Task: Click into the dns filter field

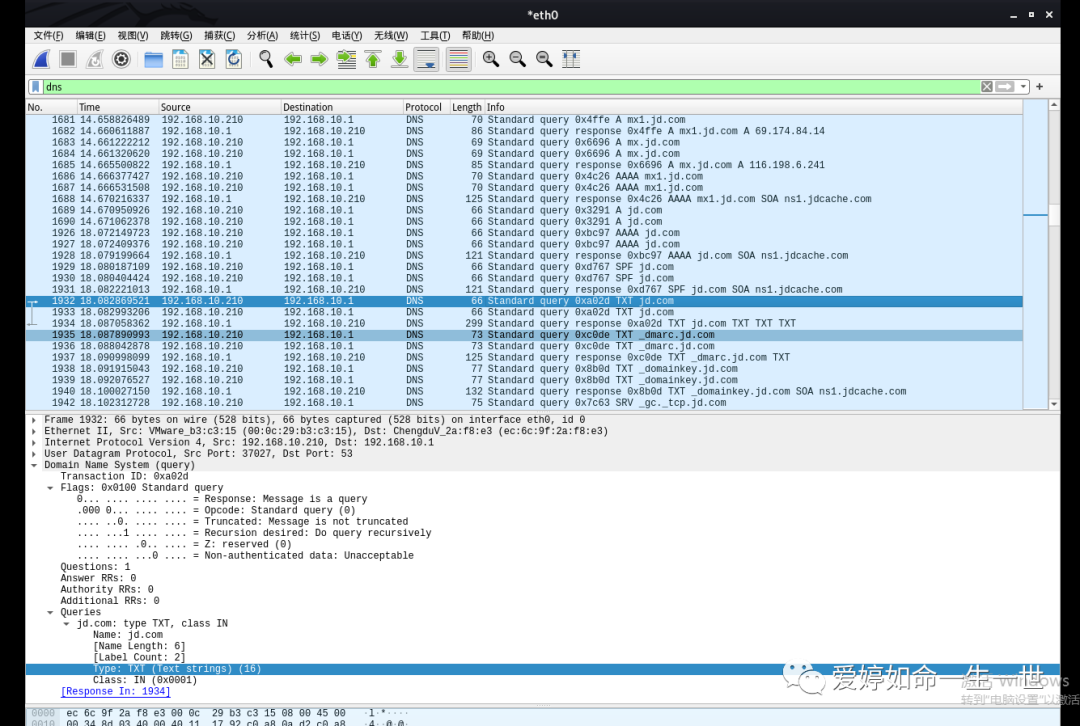Action: pos(510,87)
